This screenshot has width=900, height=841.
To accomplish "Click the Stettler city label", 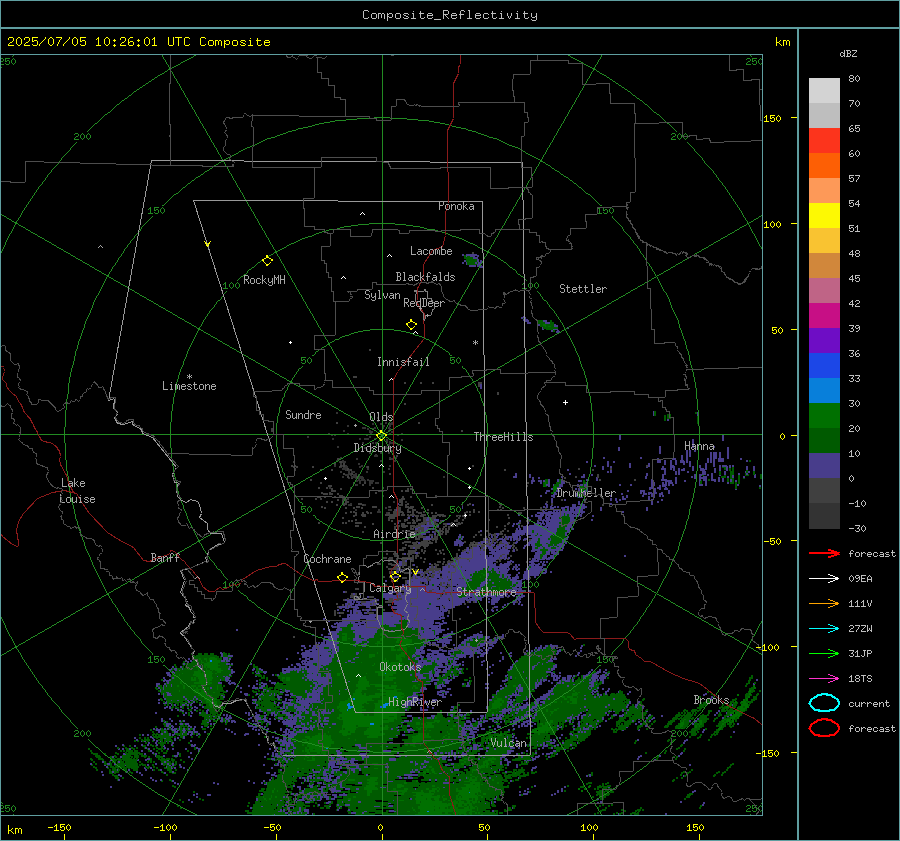I will [x=583, y=289].
